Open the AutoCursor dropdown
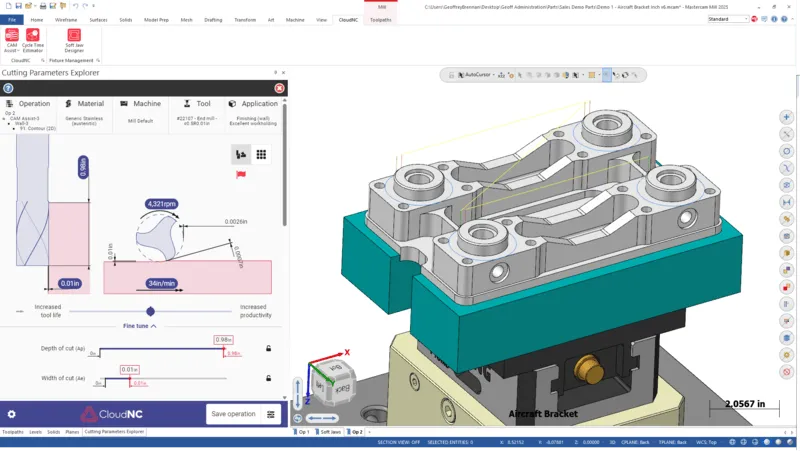 click(x=493, y=75)
